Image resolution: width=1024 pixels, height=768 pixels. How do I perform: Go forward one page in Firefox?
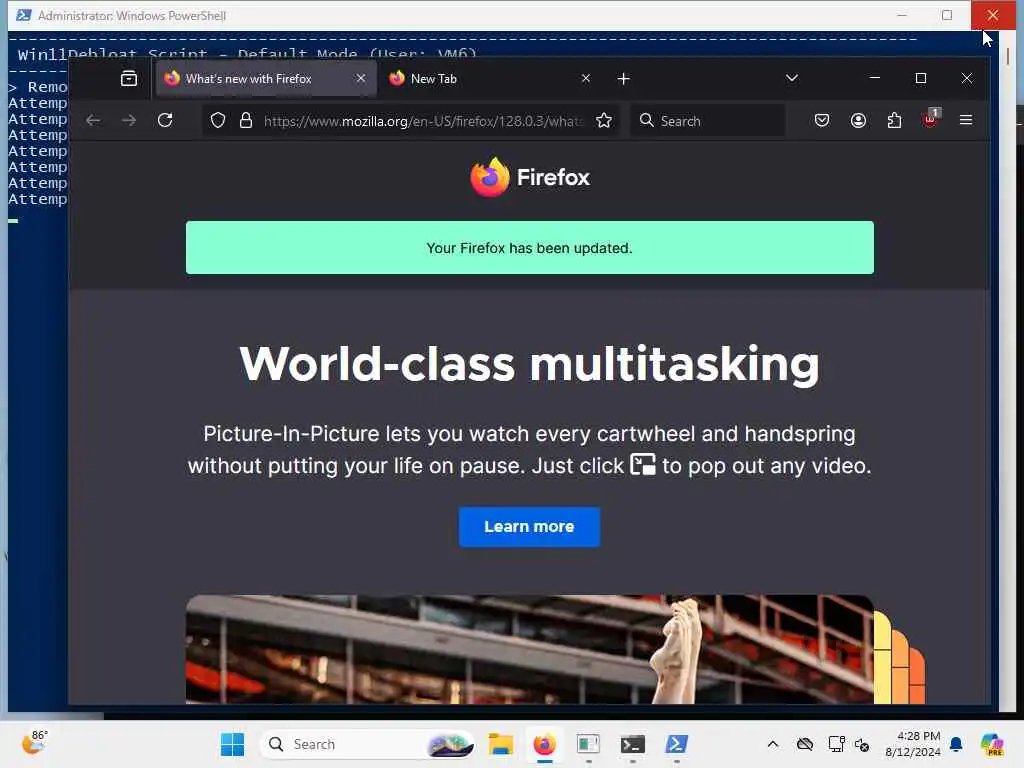[x=129, y=120]
